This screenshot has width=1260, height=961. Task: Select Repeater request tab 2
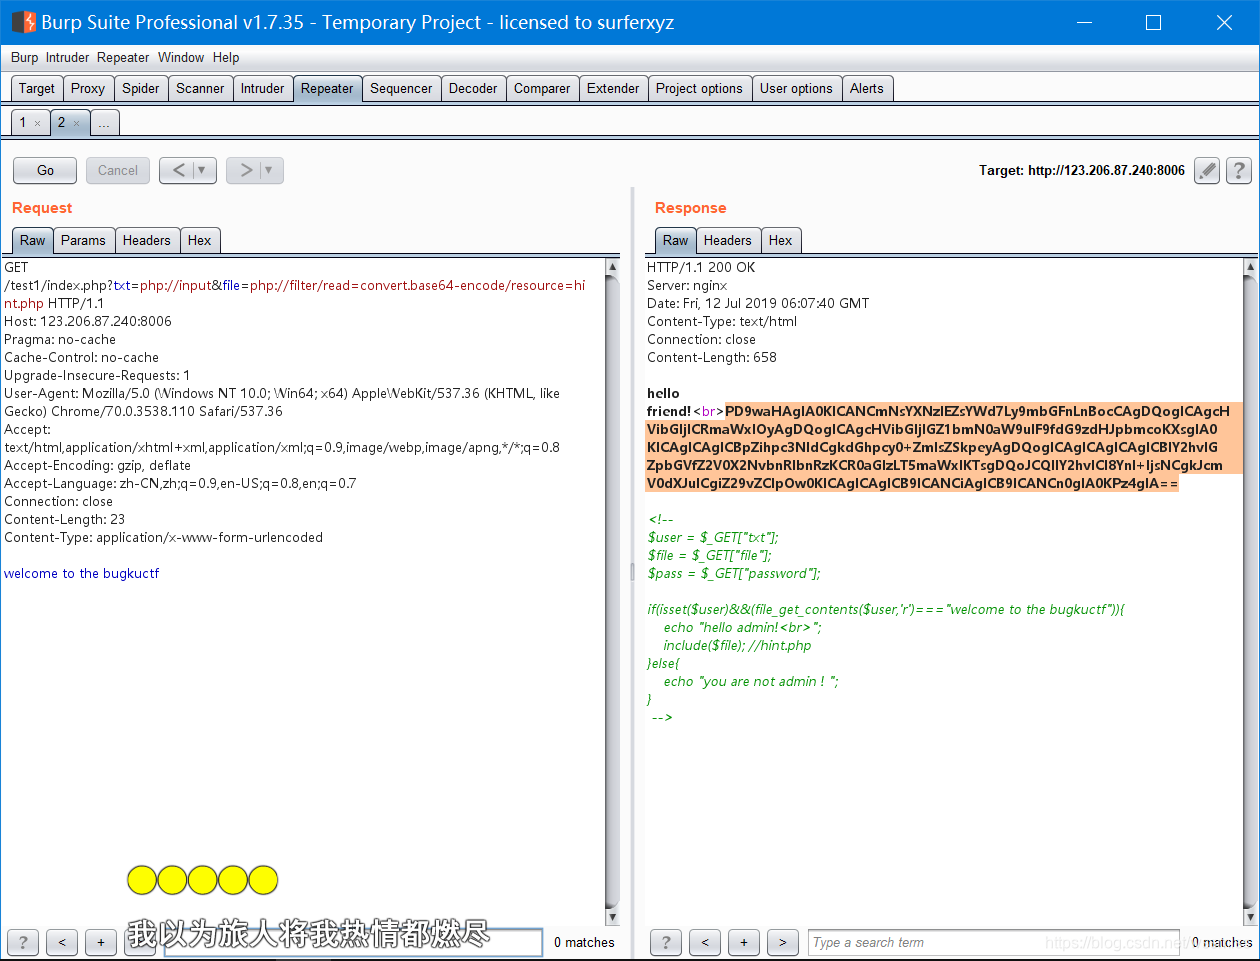click(x=61, y=123)
